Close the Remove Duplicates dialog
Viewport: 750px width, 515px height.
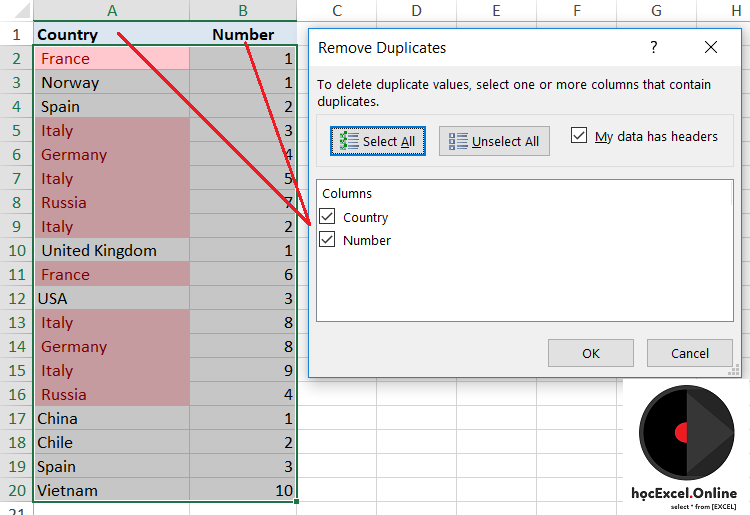pyautogui.click(x=711, y=47)
